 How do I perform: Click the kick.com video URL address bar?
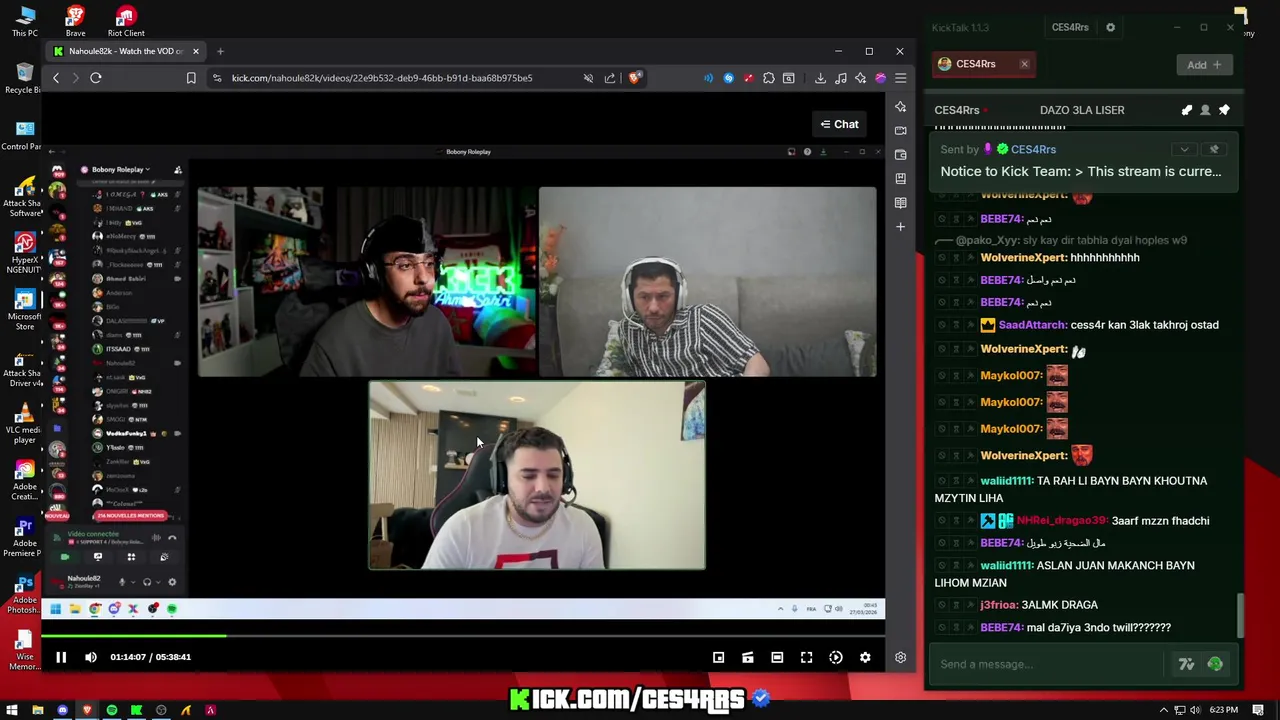(x=382, y=78)
